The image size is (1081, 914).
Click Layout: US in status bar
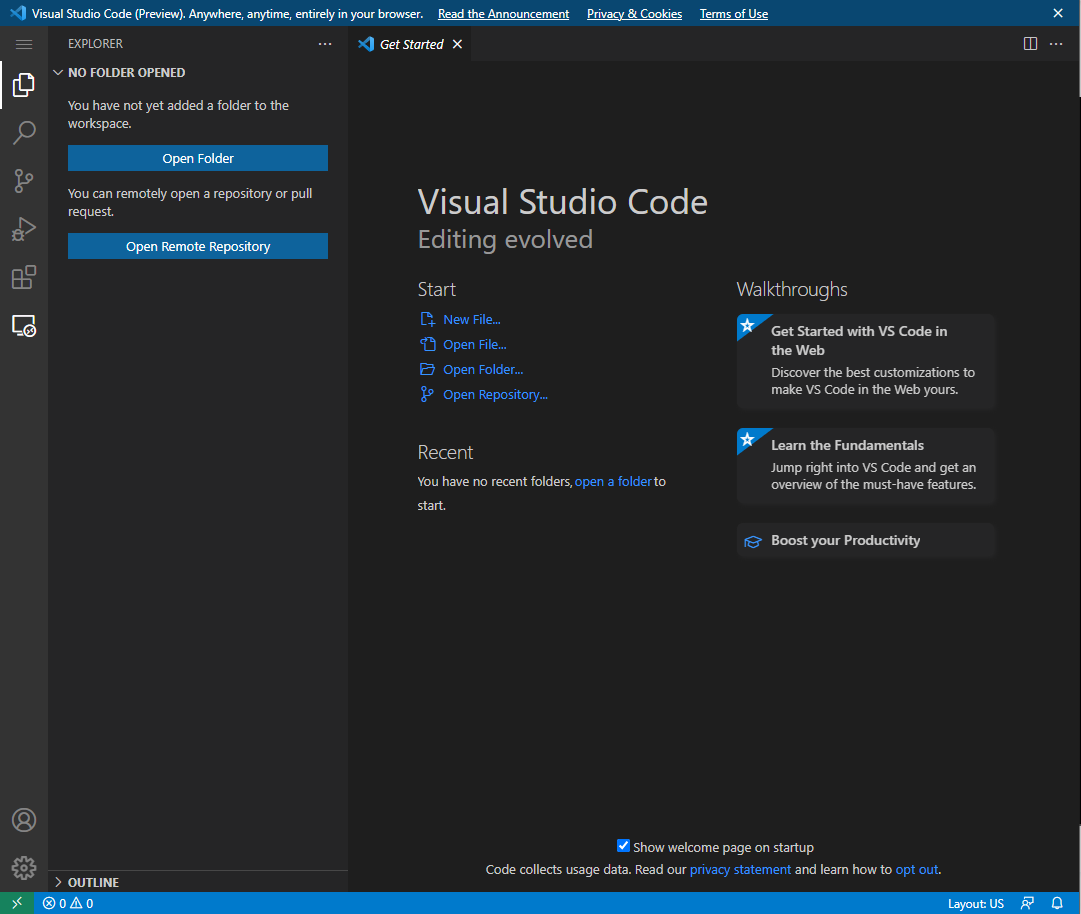976,903
